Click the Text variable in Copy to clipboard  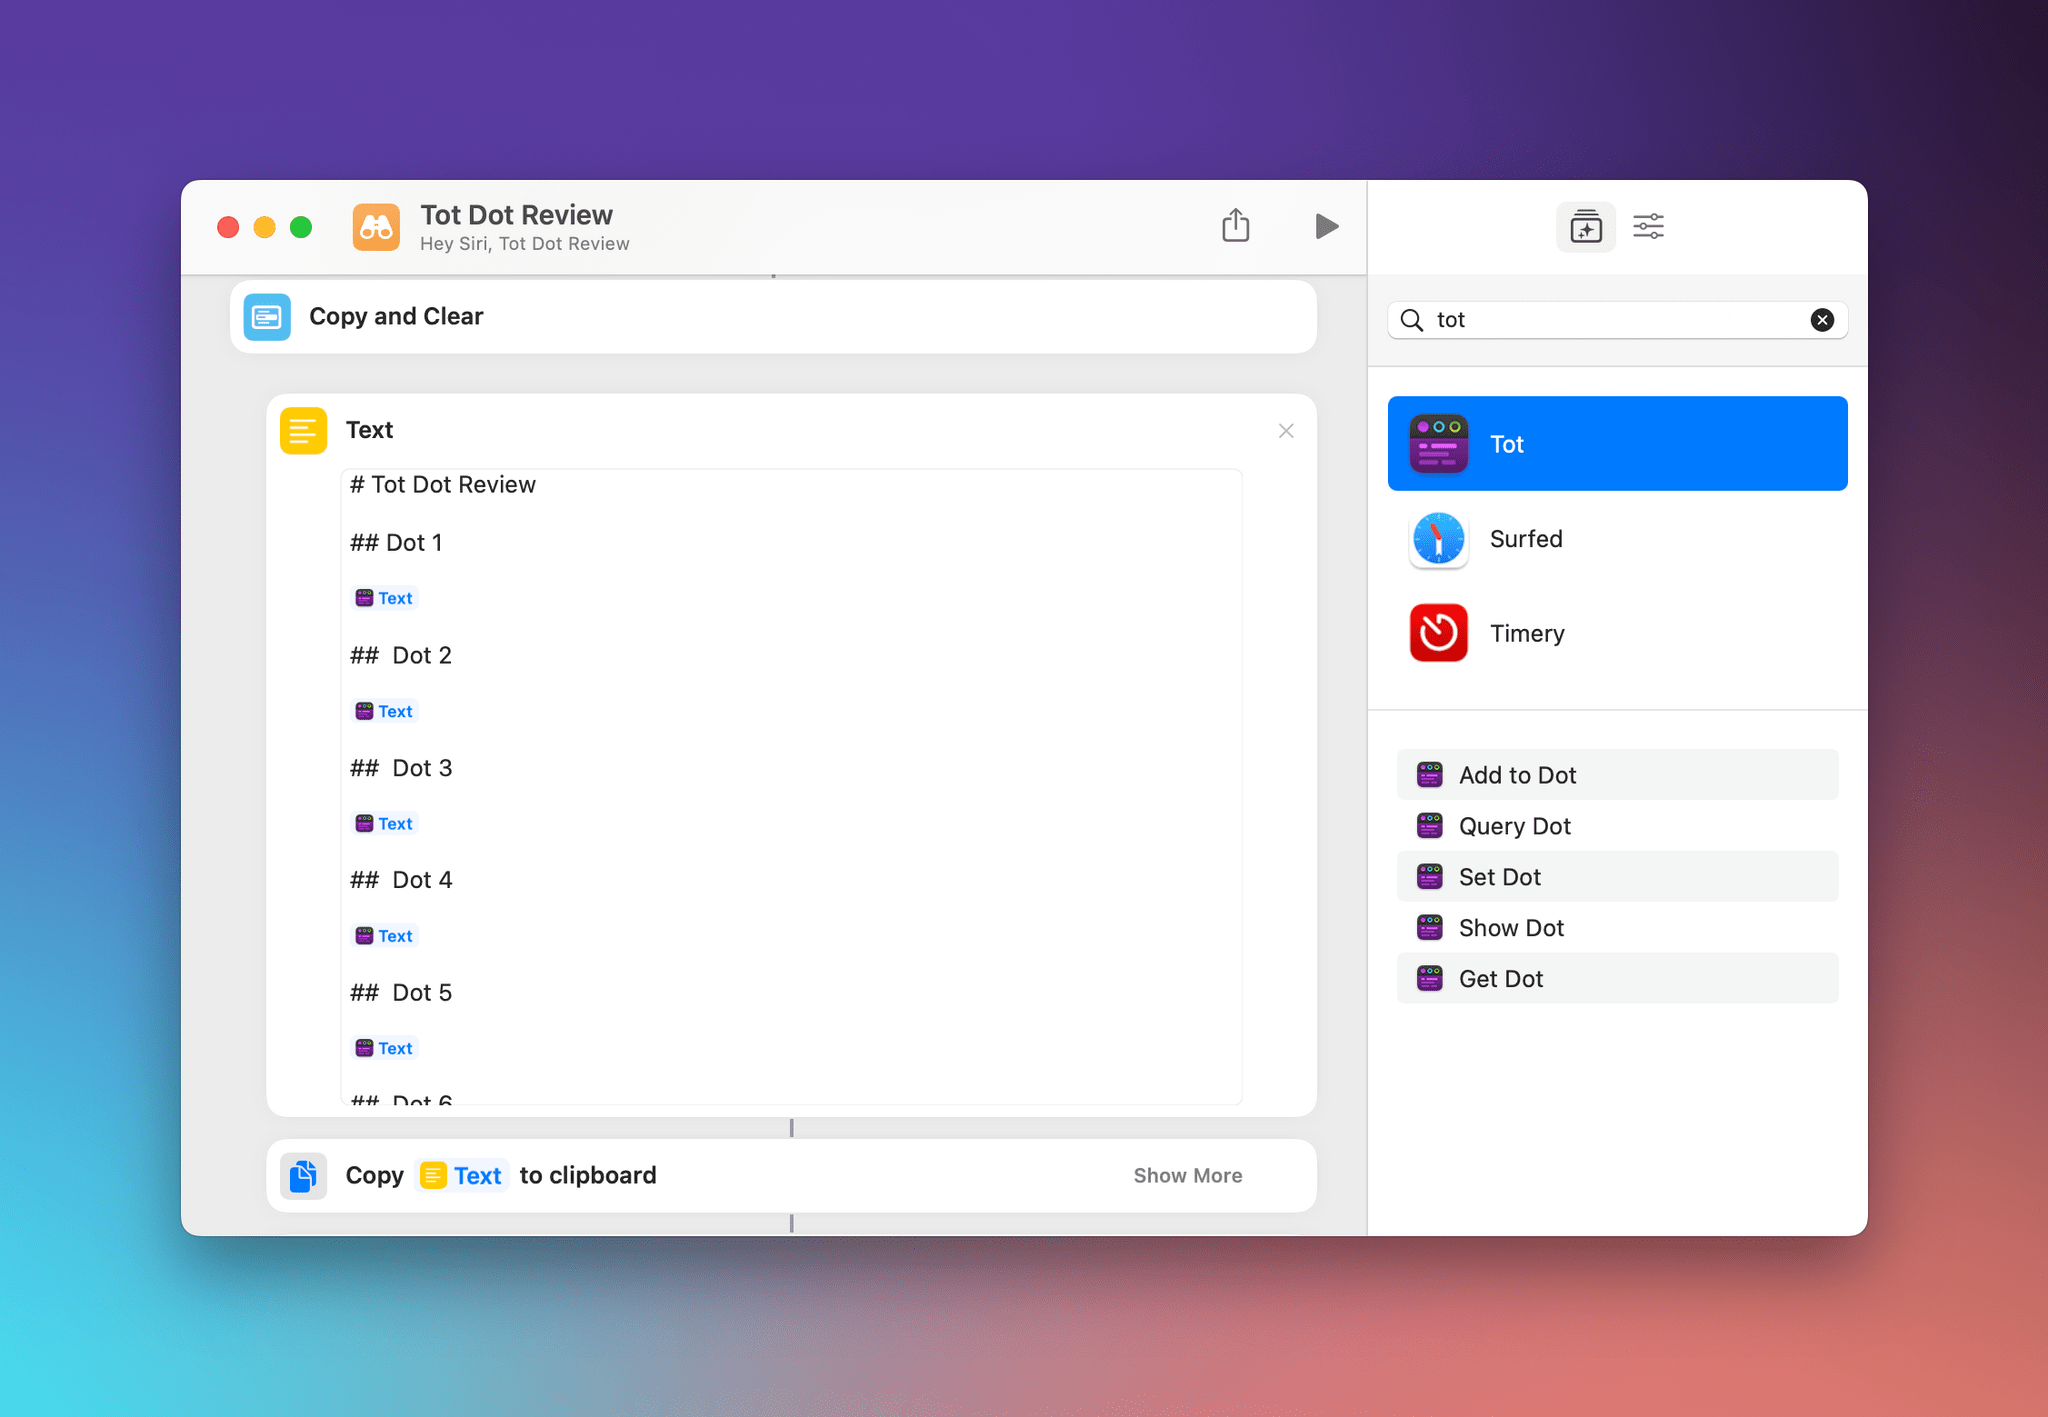(462, 1176)
